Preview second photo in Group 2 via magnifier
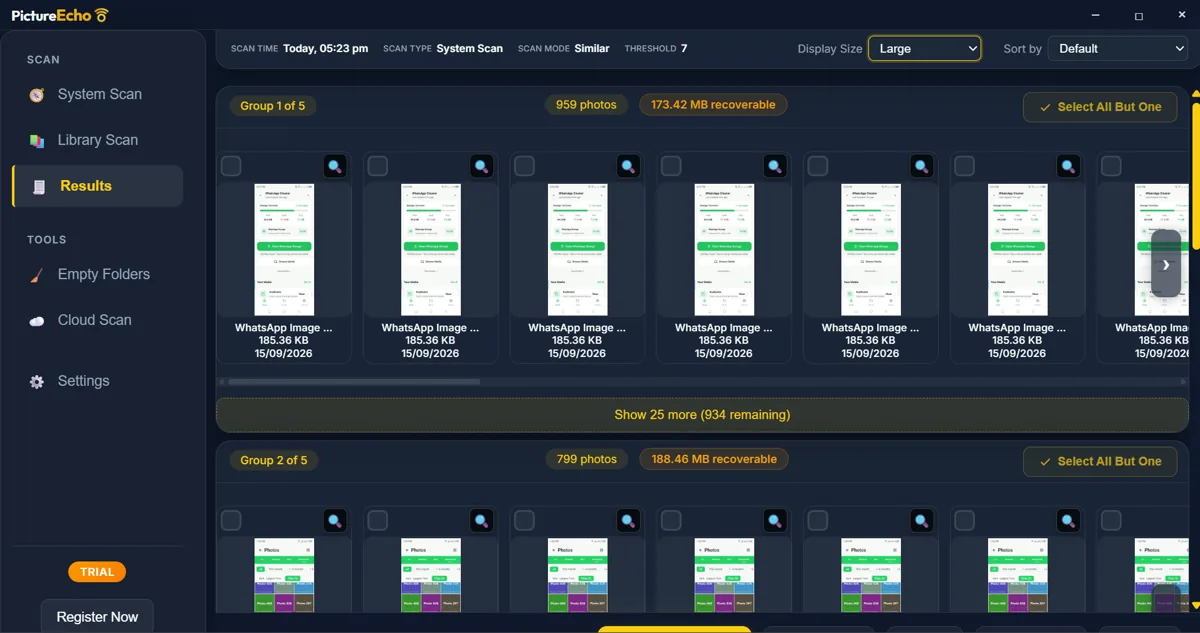 (x=482, y=520)
